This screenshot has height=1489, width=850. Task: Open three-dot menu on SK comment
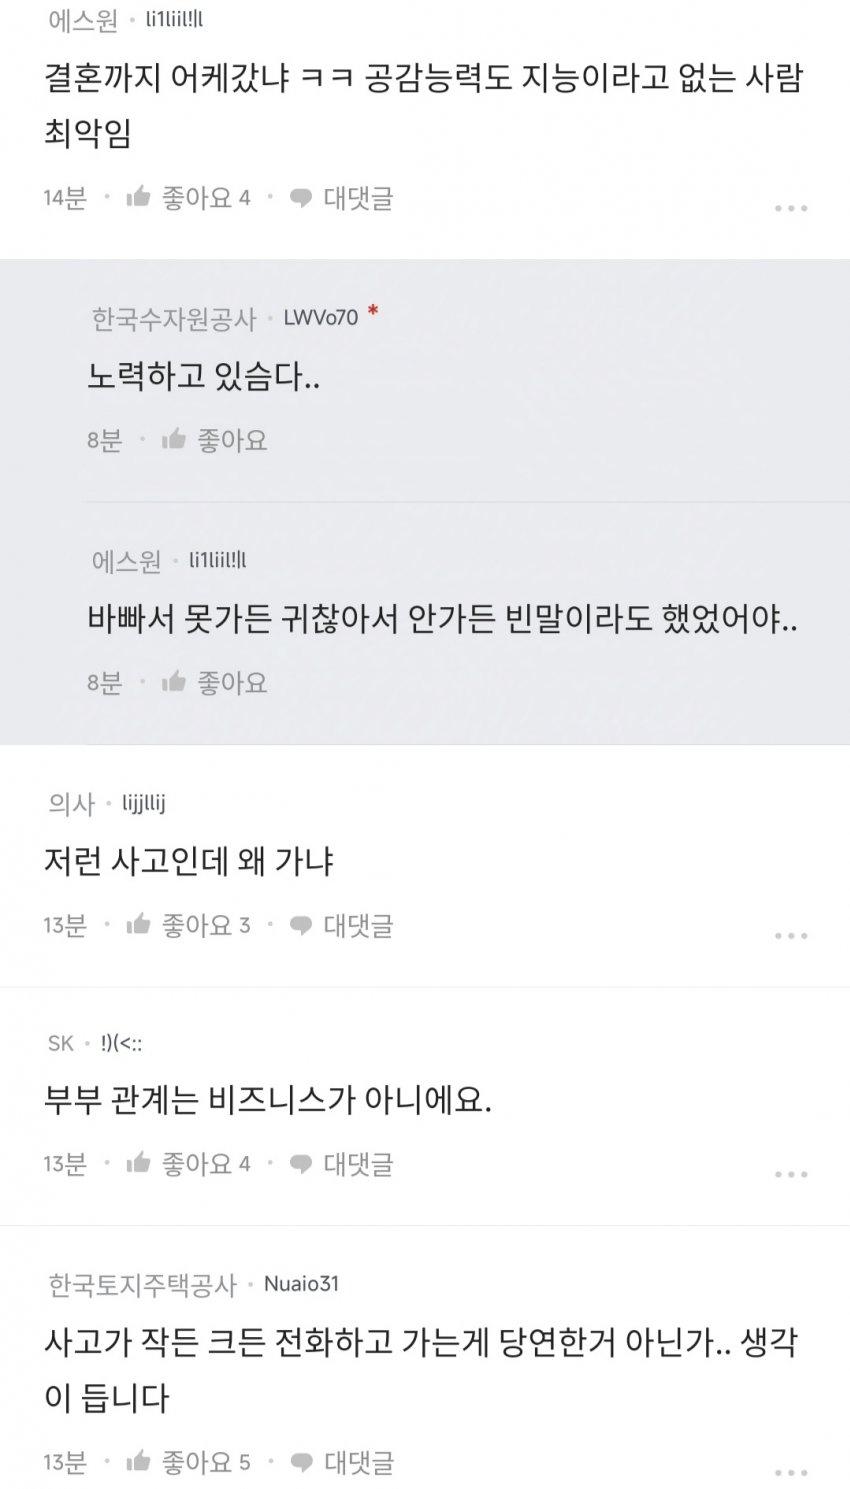click(x=790, y=1174)
